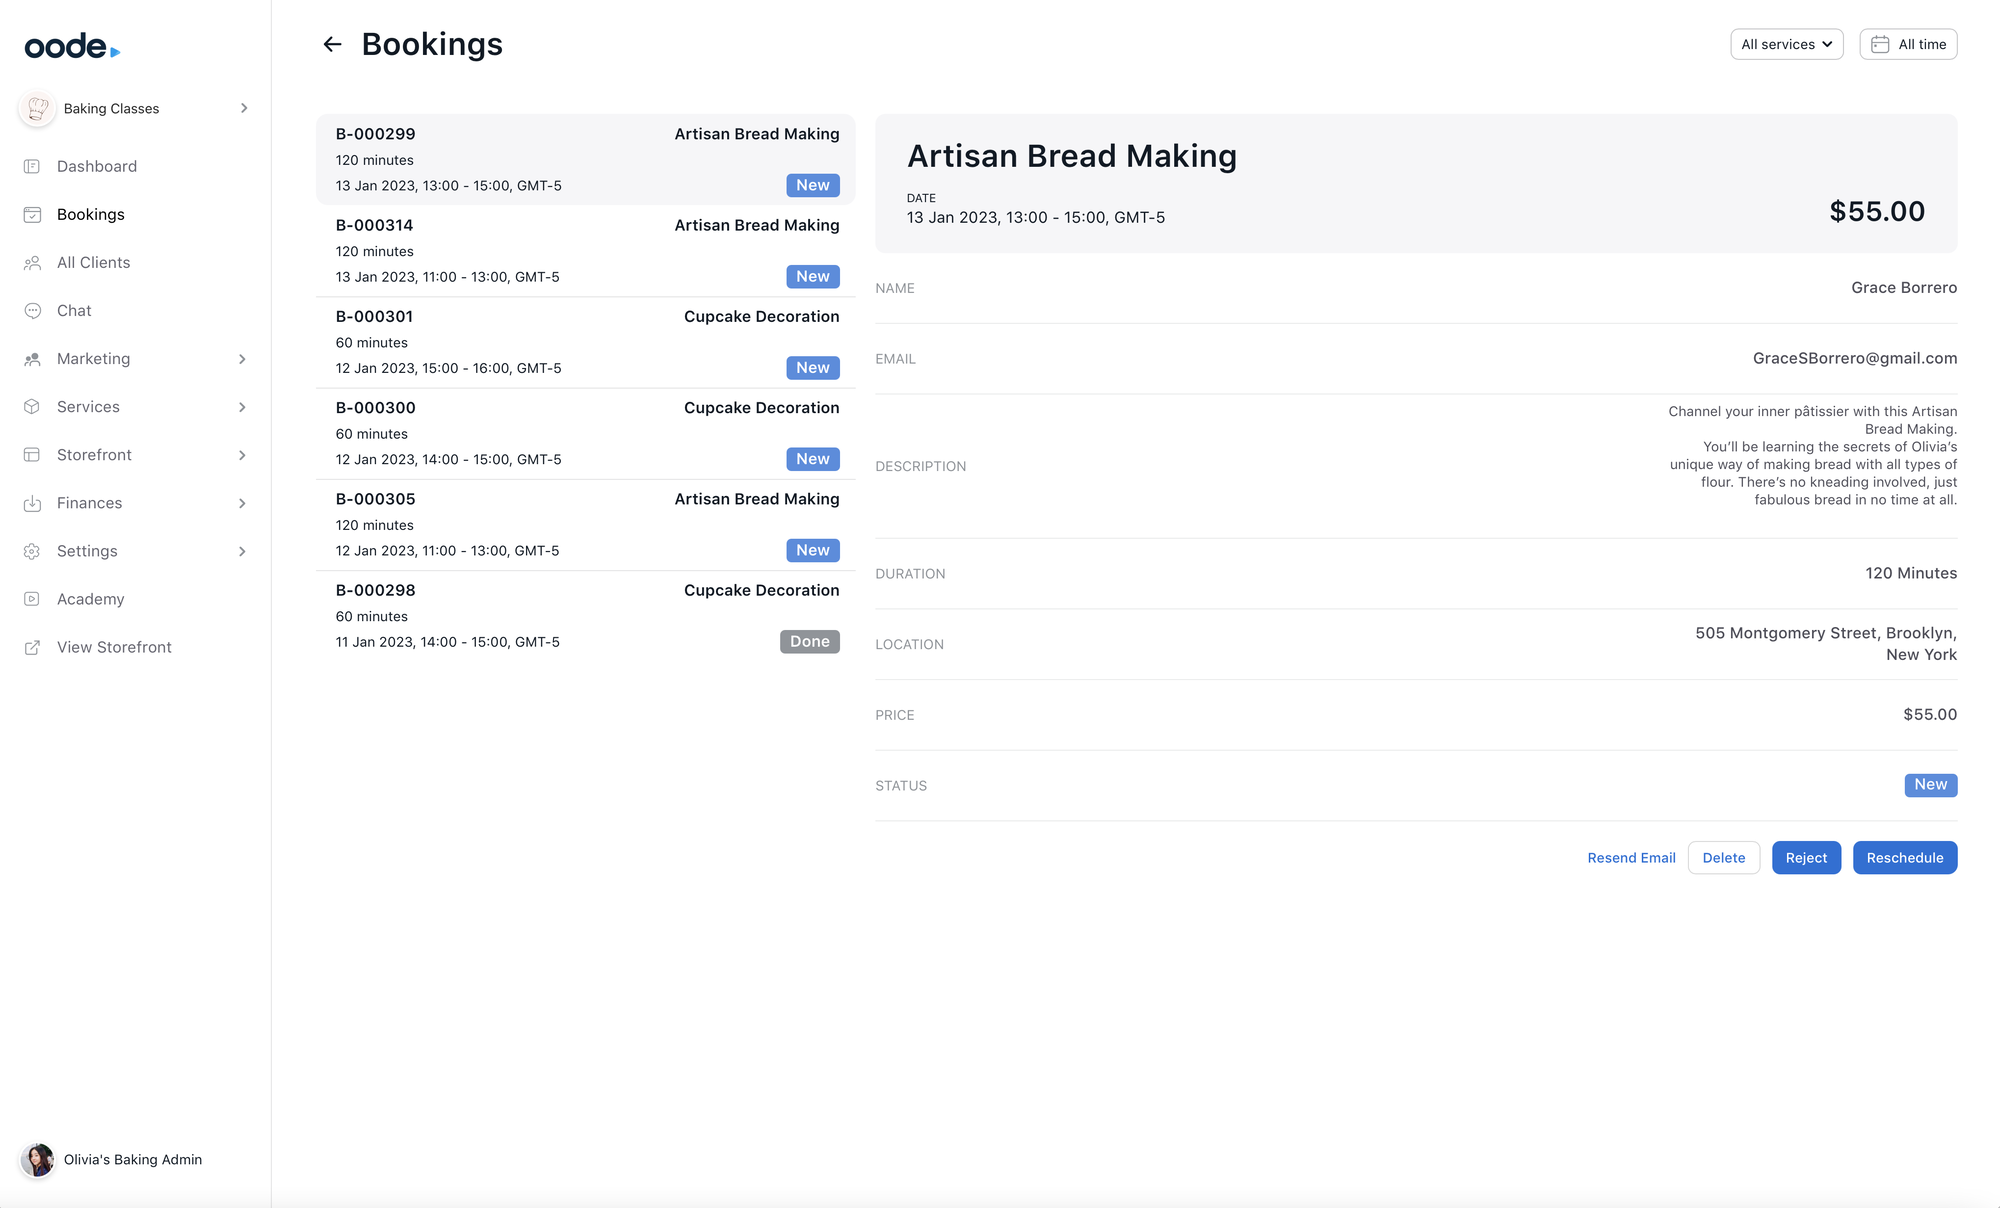Viewport: 2000px width, 1208px height.
Task: Click the Academy play icon
Action: coord(32,599)
